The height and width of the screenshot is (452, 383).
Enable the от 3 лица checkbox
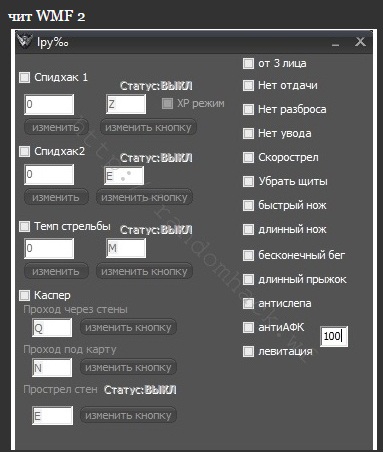pos(248,63)
